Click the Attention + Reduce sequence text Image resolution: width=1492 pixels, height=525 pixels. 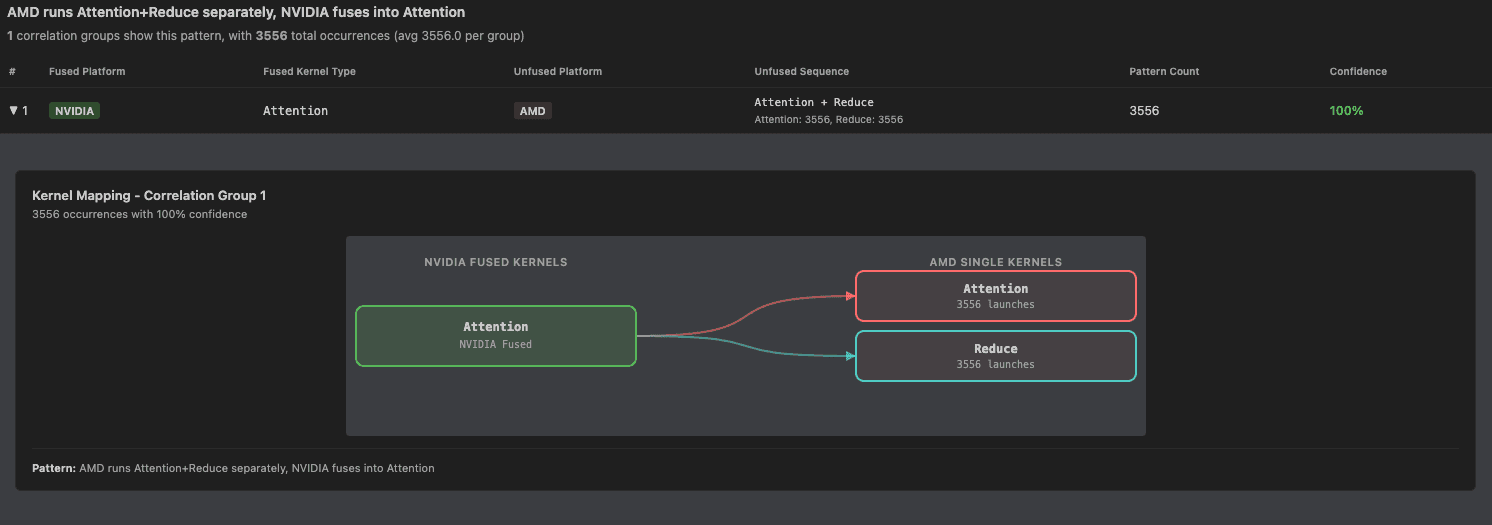(x=813, y=102)
